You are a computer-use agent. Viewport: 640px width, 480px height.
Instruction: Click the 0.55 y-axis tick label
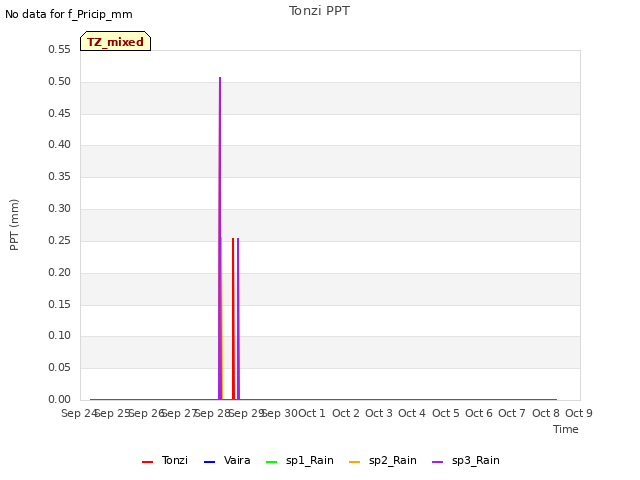[x=59, y=49]
